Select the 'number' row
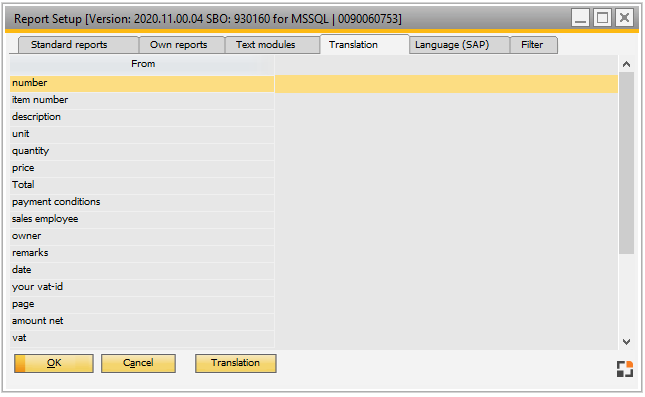This screenshot has width=645, height=397. tap(142, 84)
